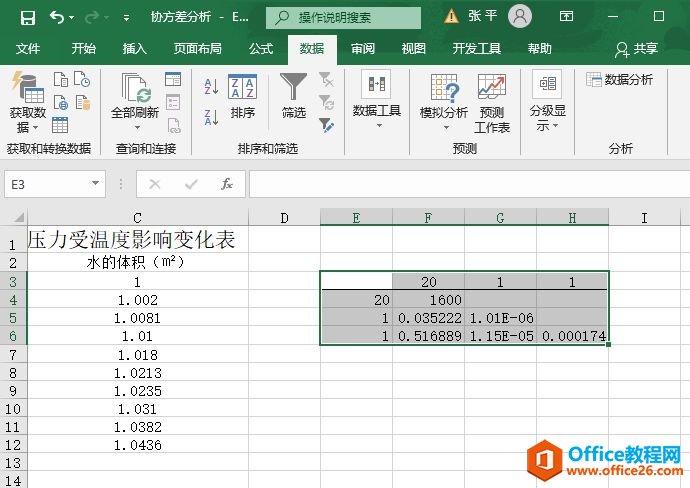Click cell with title 压力受温度影响变化表
The width and height of the screenshot is (690, 488).
138,240
